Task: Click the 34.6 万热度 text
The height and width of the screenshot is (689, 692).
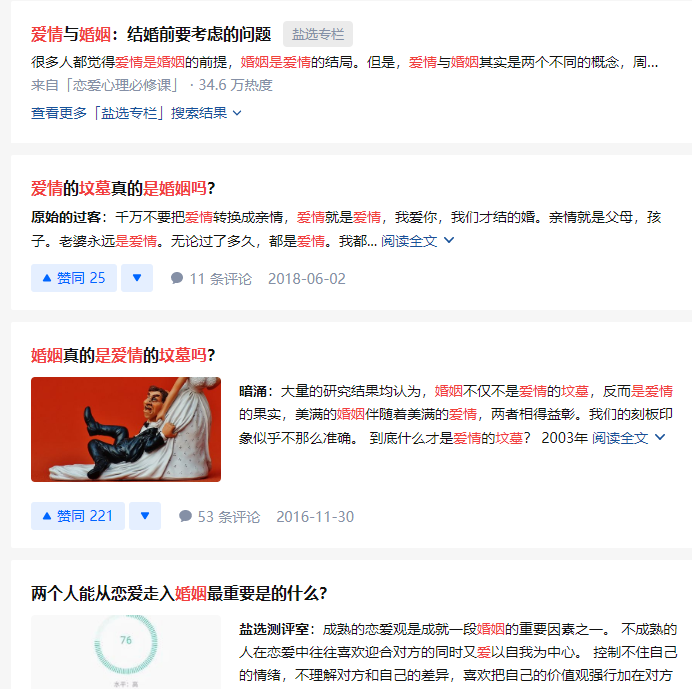Action: click(x=235, y=85)
